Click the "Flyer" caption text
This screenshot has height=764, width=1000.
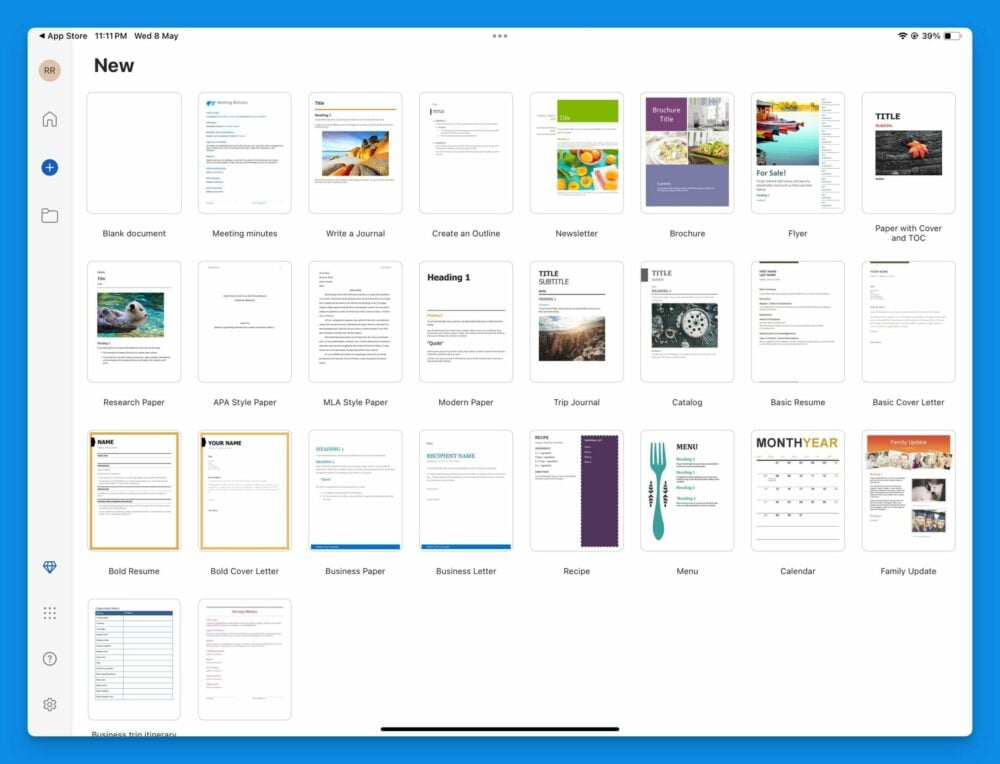(798, 233)
